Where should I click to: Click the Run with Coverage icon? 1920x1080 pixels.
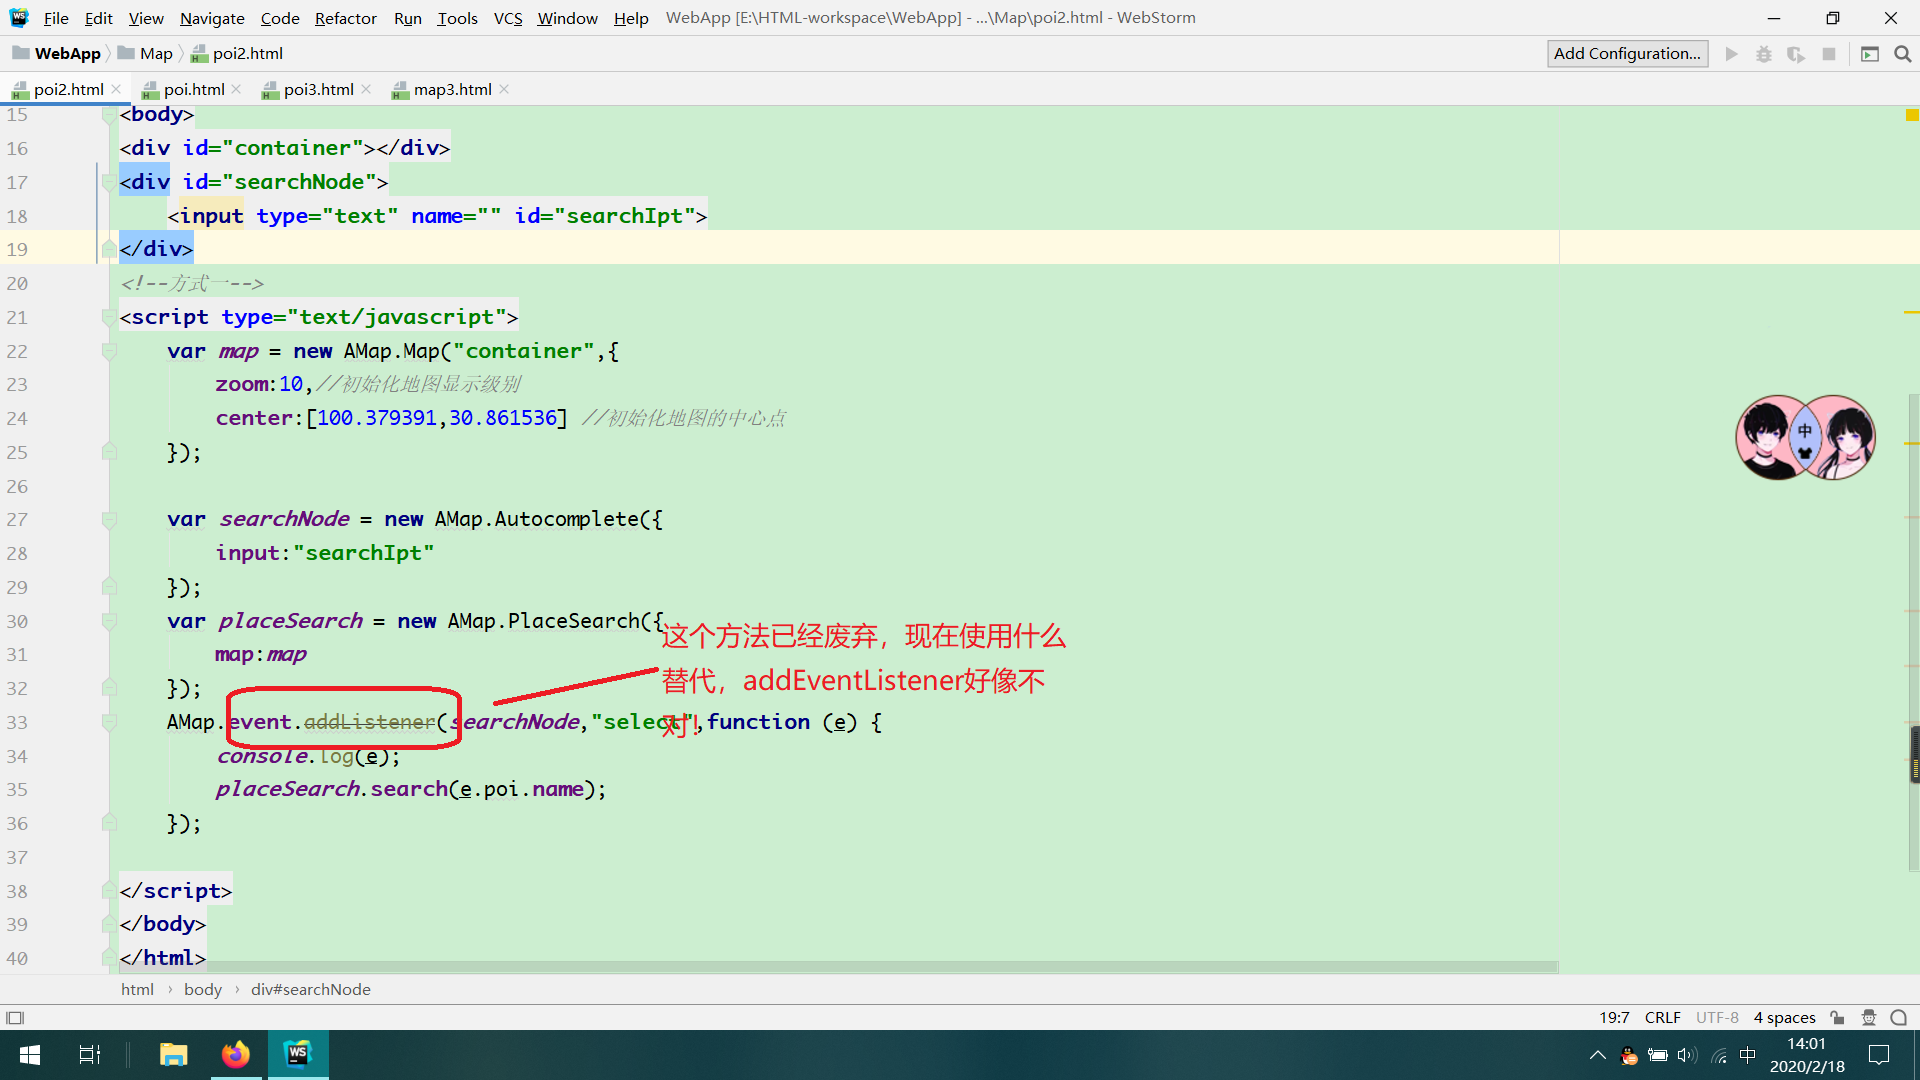(1796, 54)
